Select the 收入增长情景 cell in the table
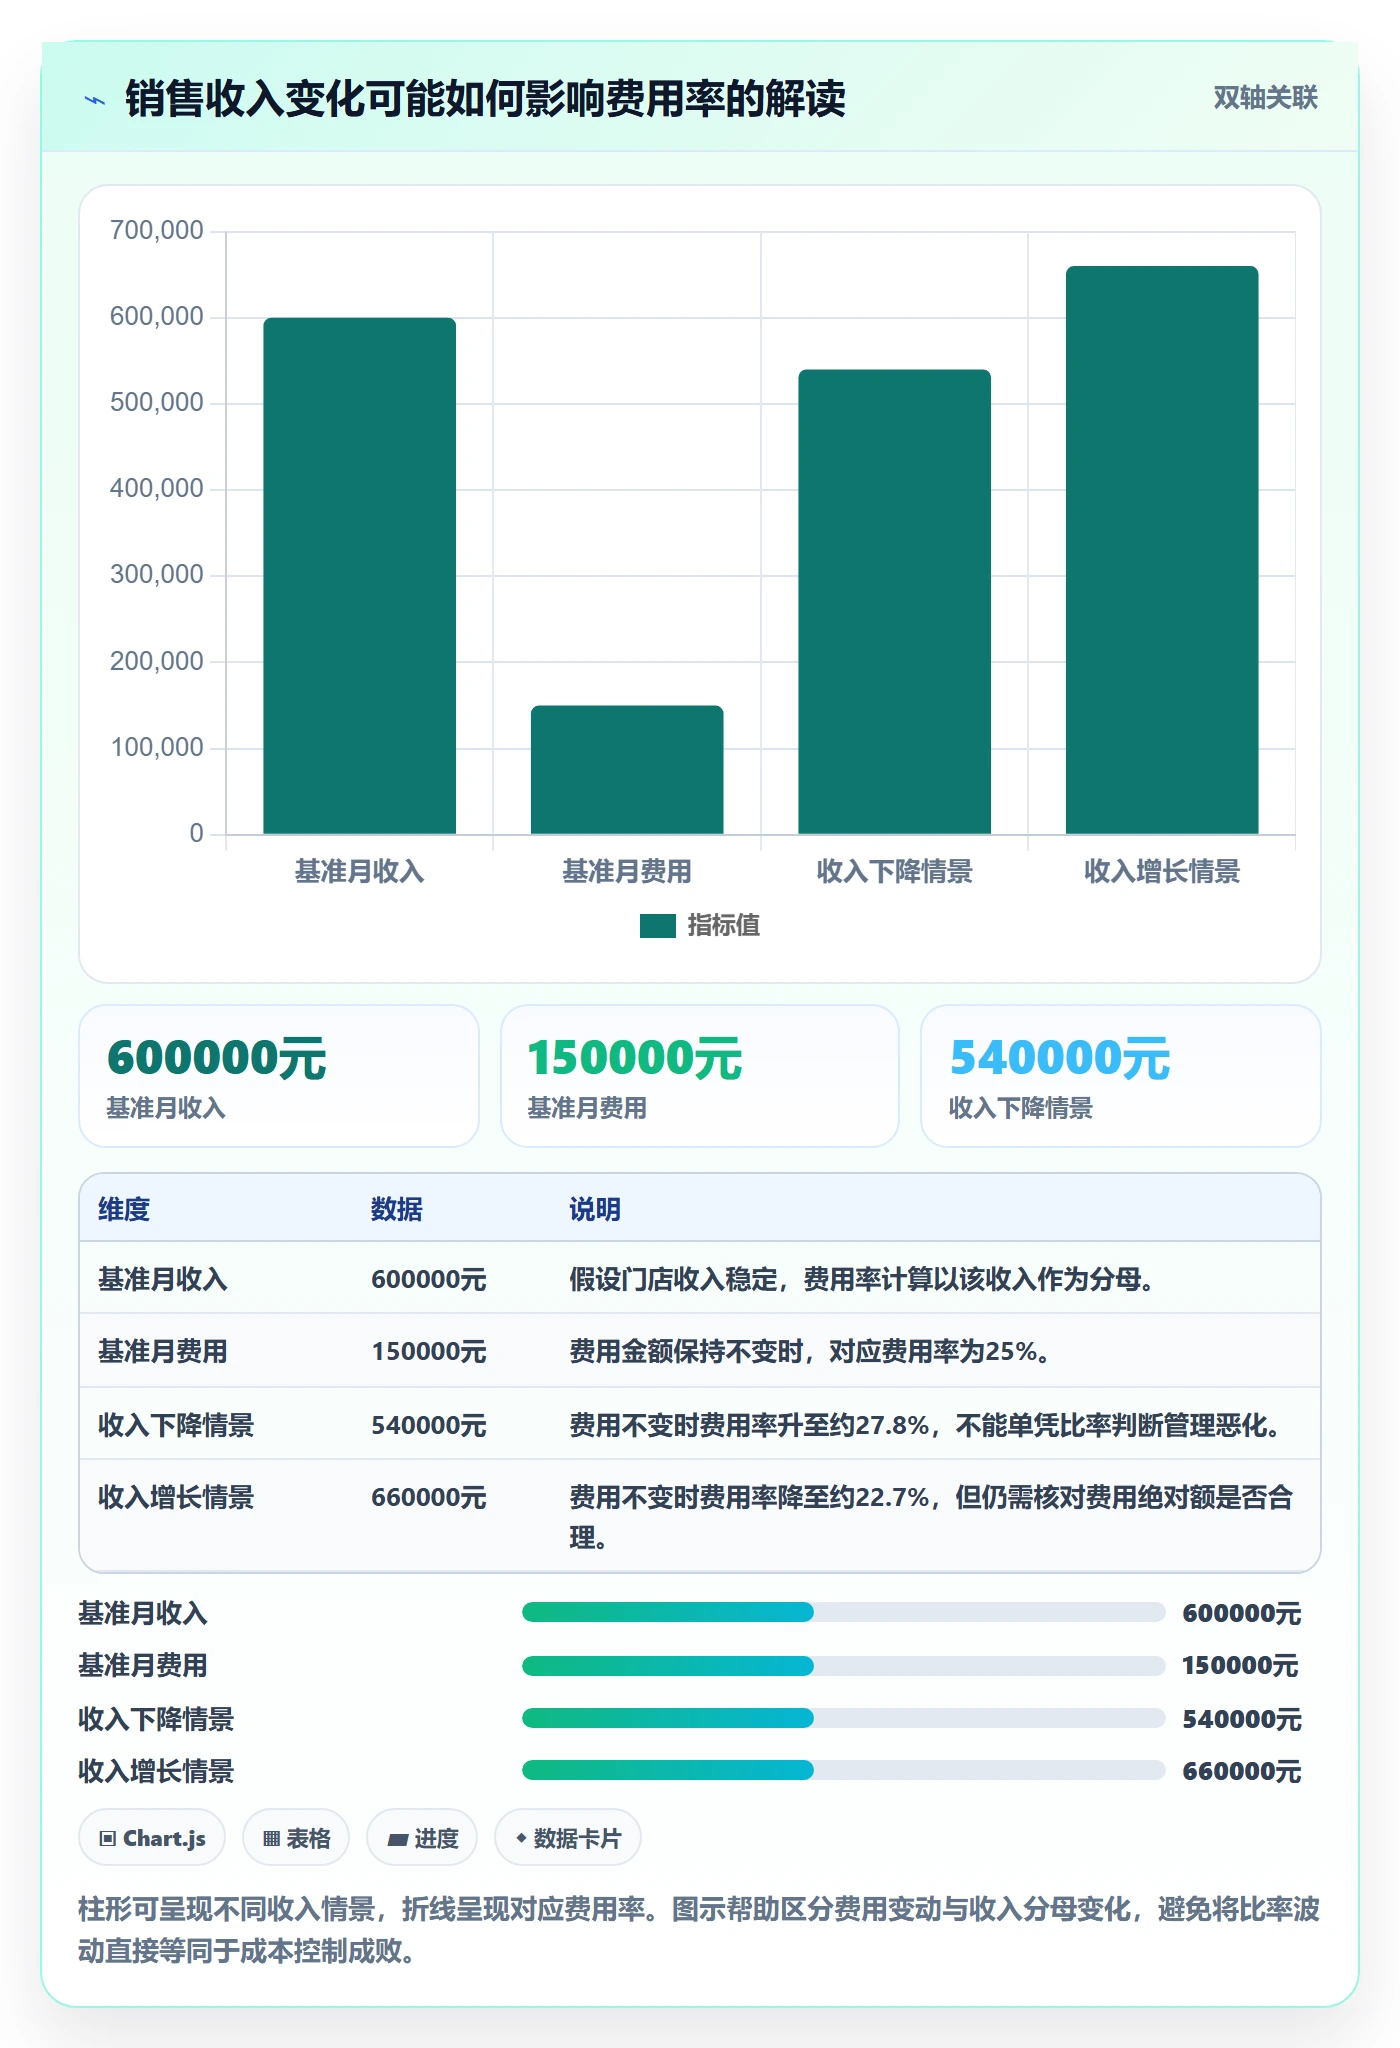 tap(176, 1498)
